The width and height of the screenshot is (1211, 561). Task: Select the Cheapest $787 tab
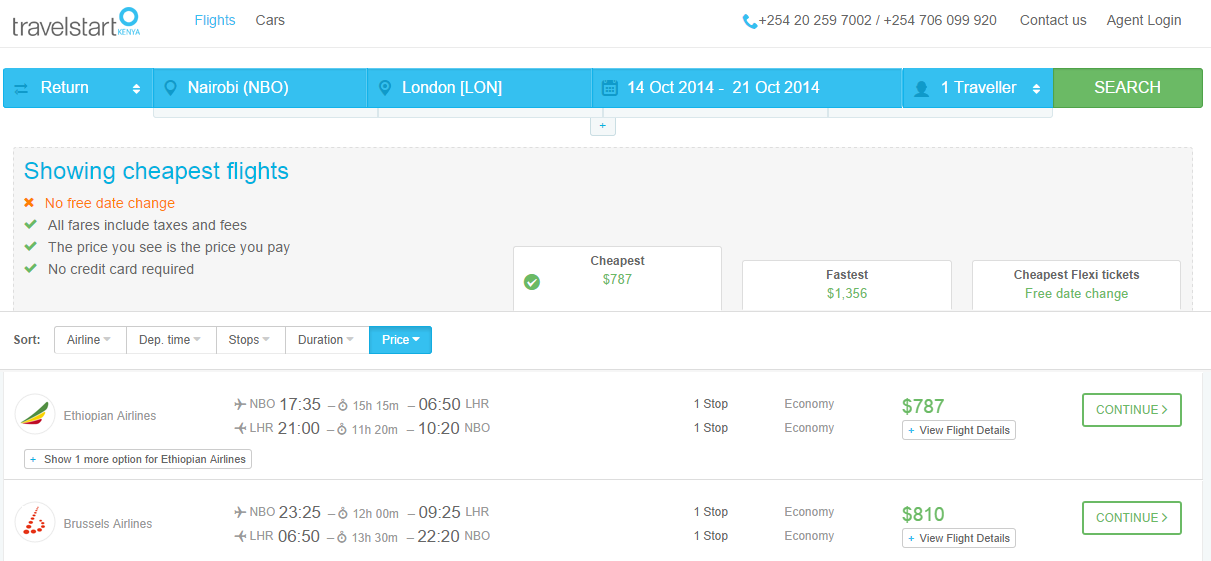[617, 278]
